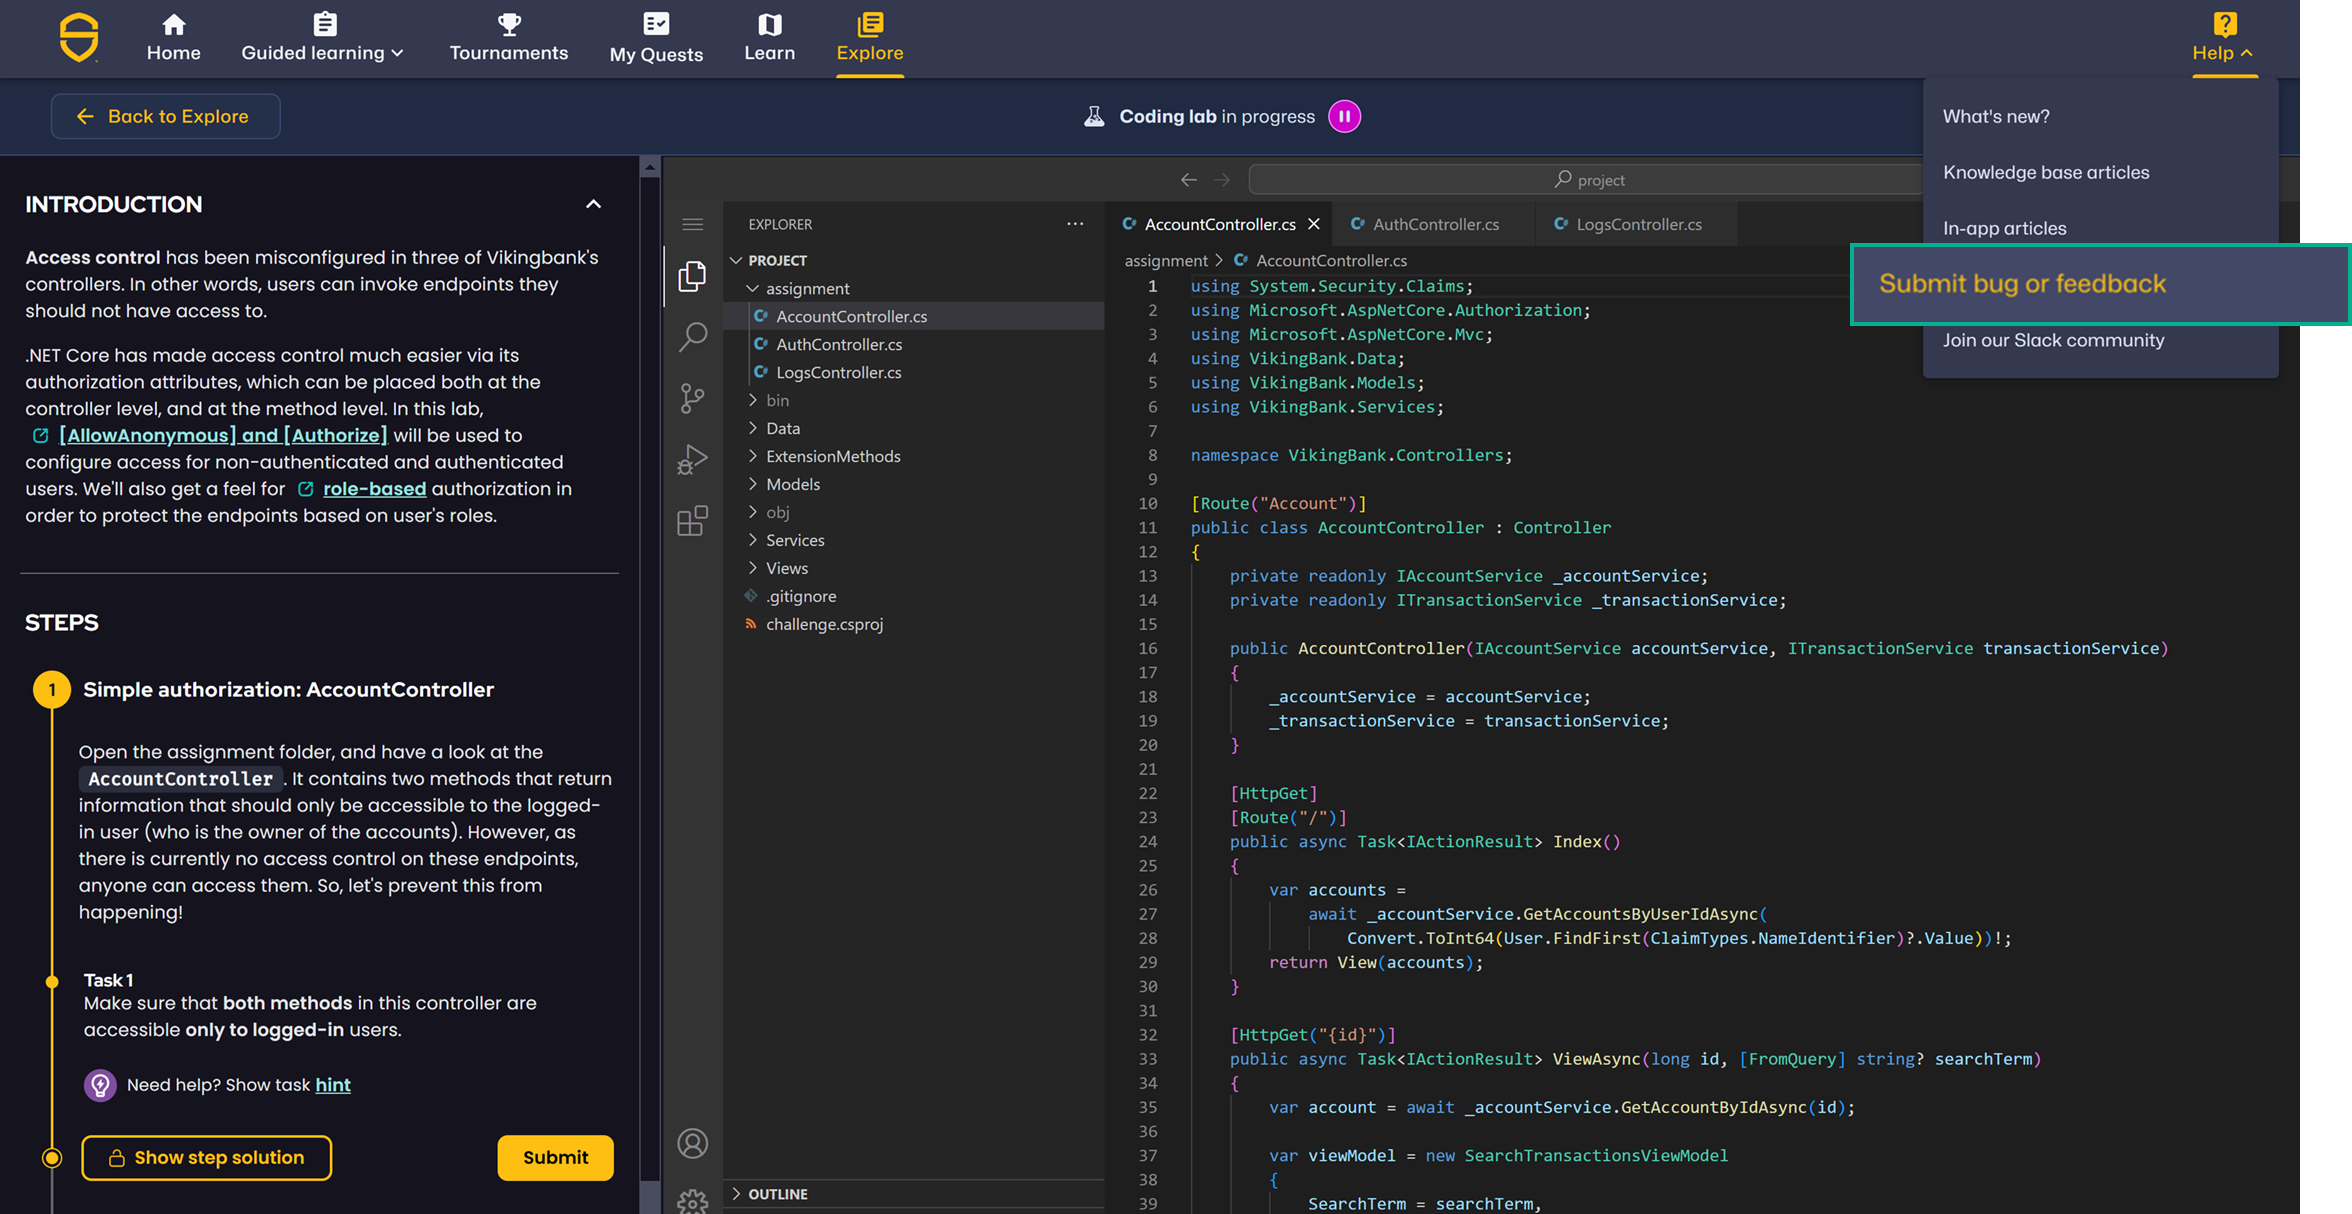Open the Search view in activity bar

coord(692,336)
